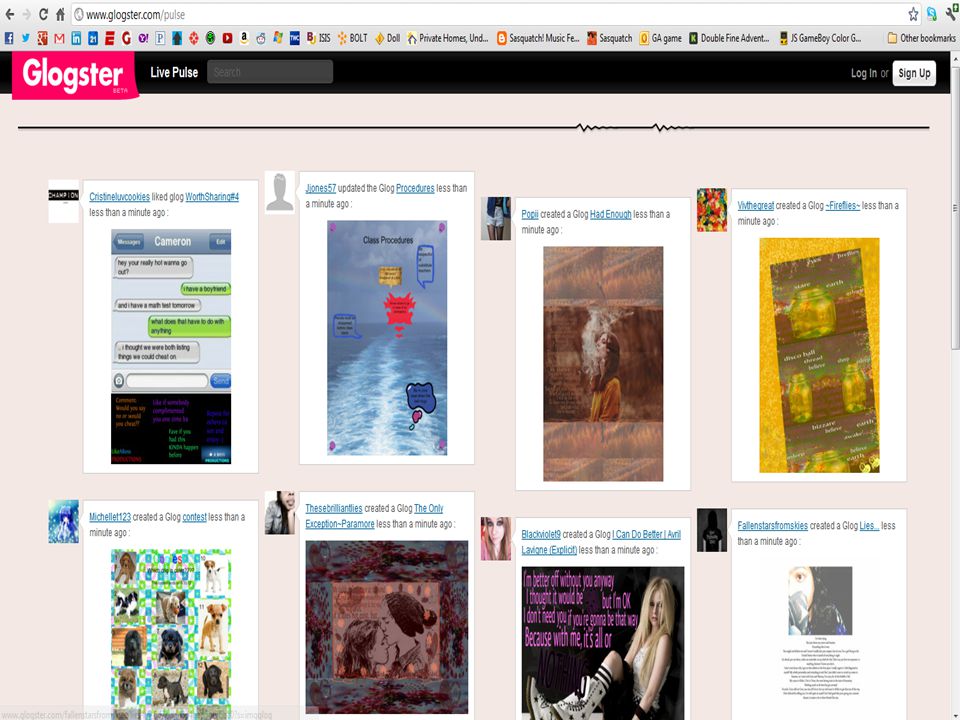Open the Yahoo bookmark icon
Image resolution: width=960 pixels, height=720 pixels.
pyautogui.click(x=143, y=38)
